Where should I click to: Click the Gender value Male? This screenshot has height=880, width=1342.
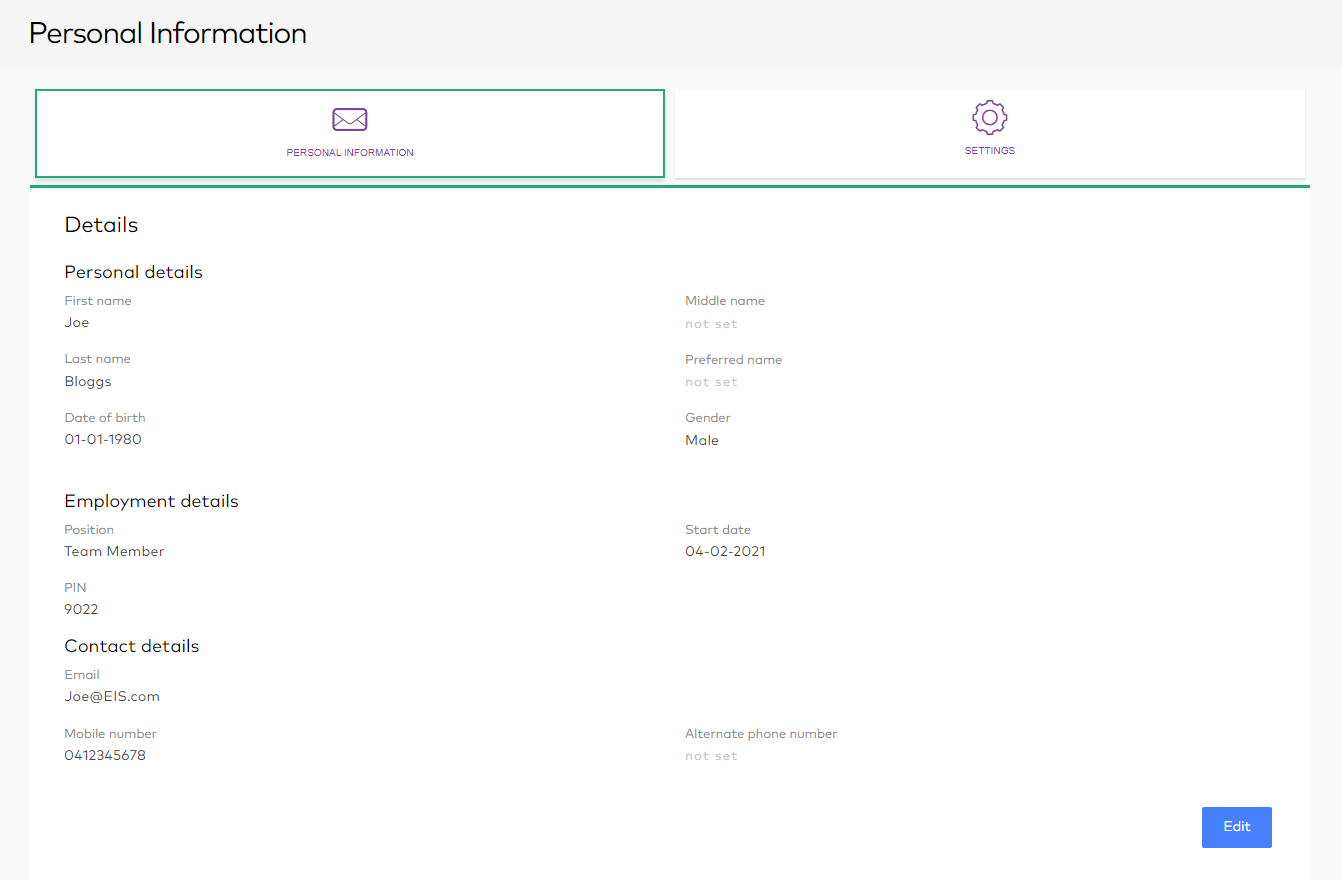click(x=701, y=441)
